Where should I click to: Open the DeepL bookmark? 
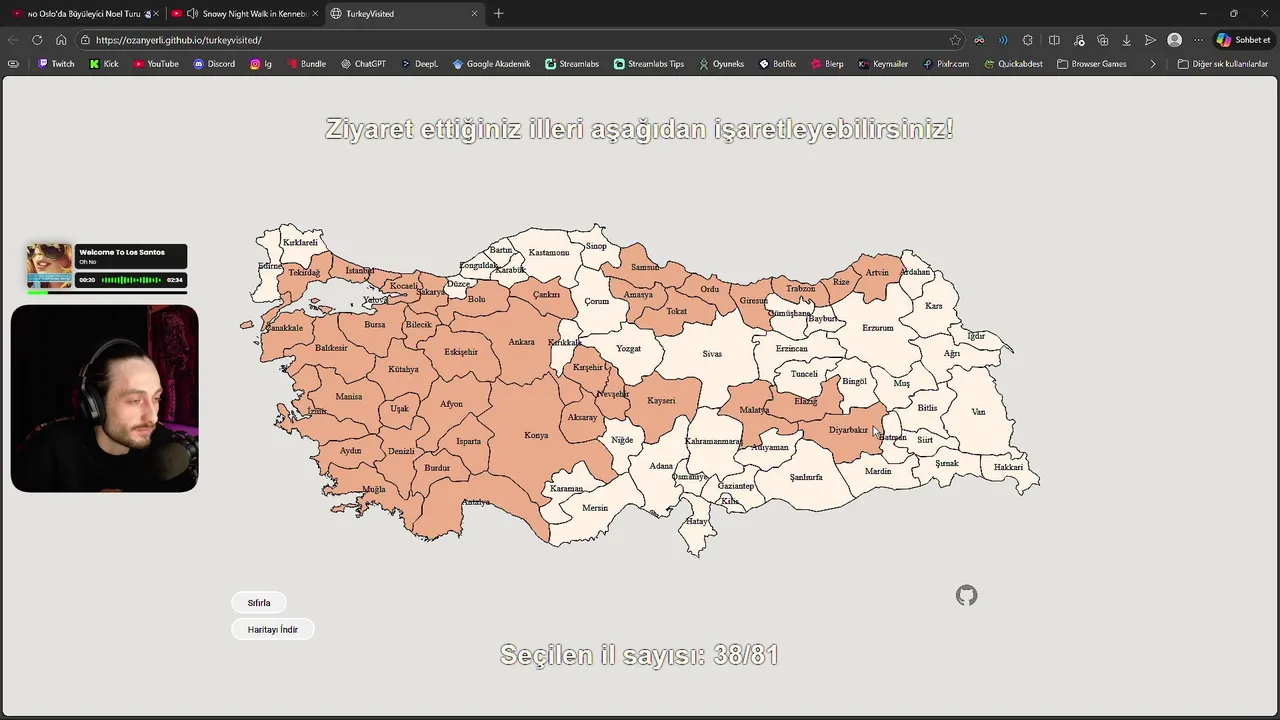420,64
